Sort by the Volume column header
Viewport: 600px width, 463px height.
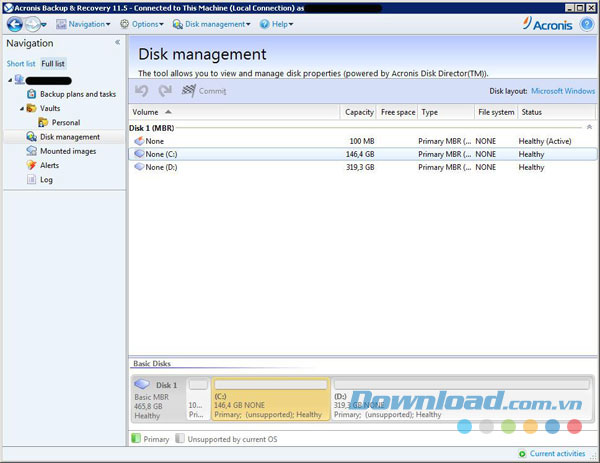[234, 112]
